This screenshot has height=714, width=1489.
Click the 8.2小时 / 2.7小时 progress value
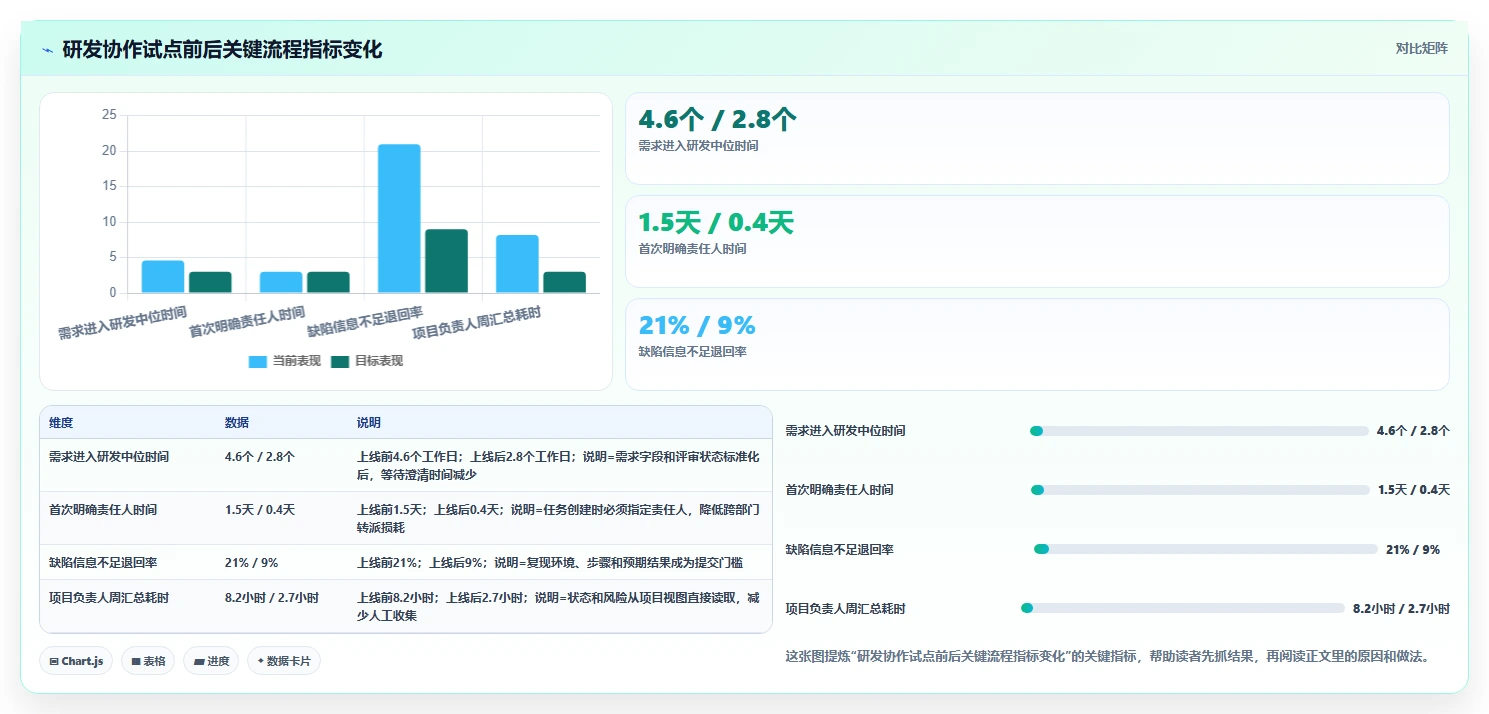coord(1401,608)
